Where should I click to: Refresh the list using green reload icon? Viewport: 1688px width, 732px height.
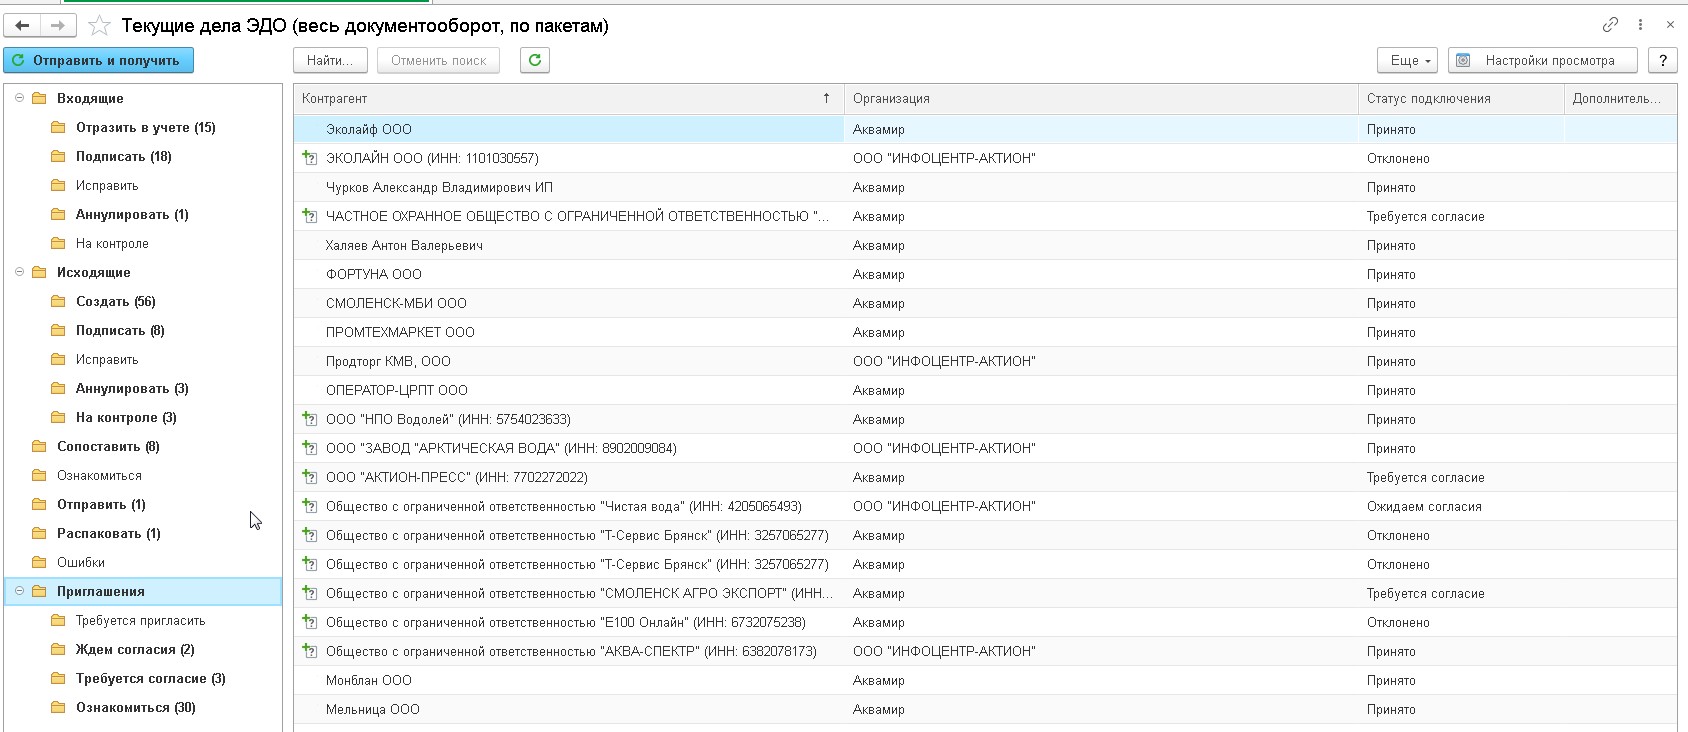(535, 60)
